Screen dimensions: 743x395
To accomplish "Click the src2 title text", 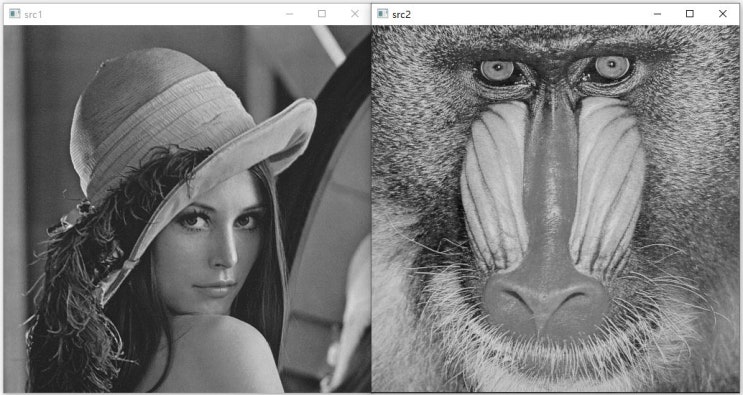I will 401,14.
